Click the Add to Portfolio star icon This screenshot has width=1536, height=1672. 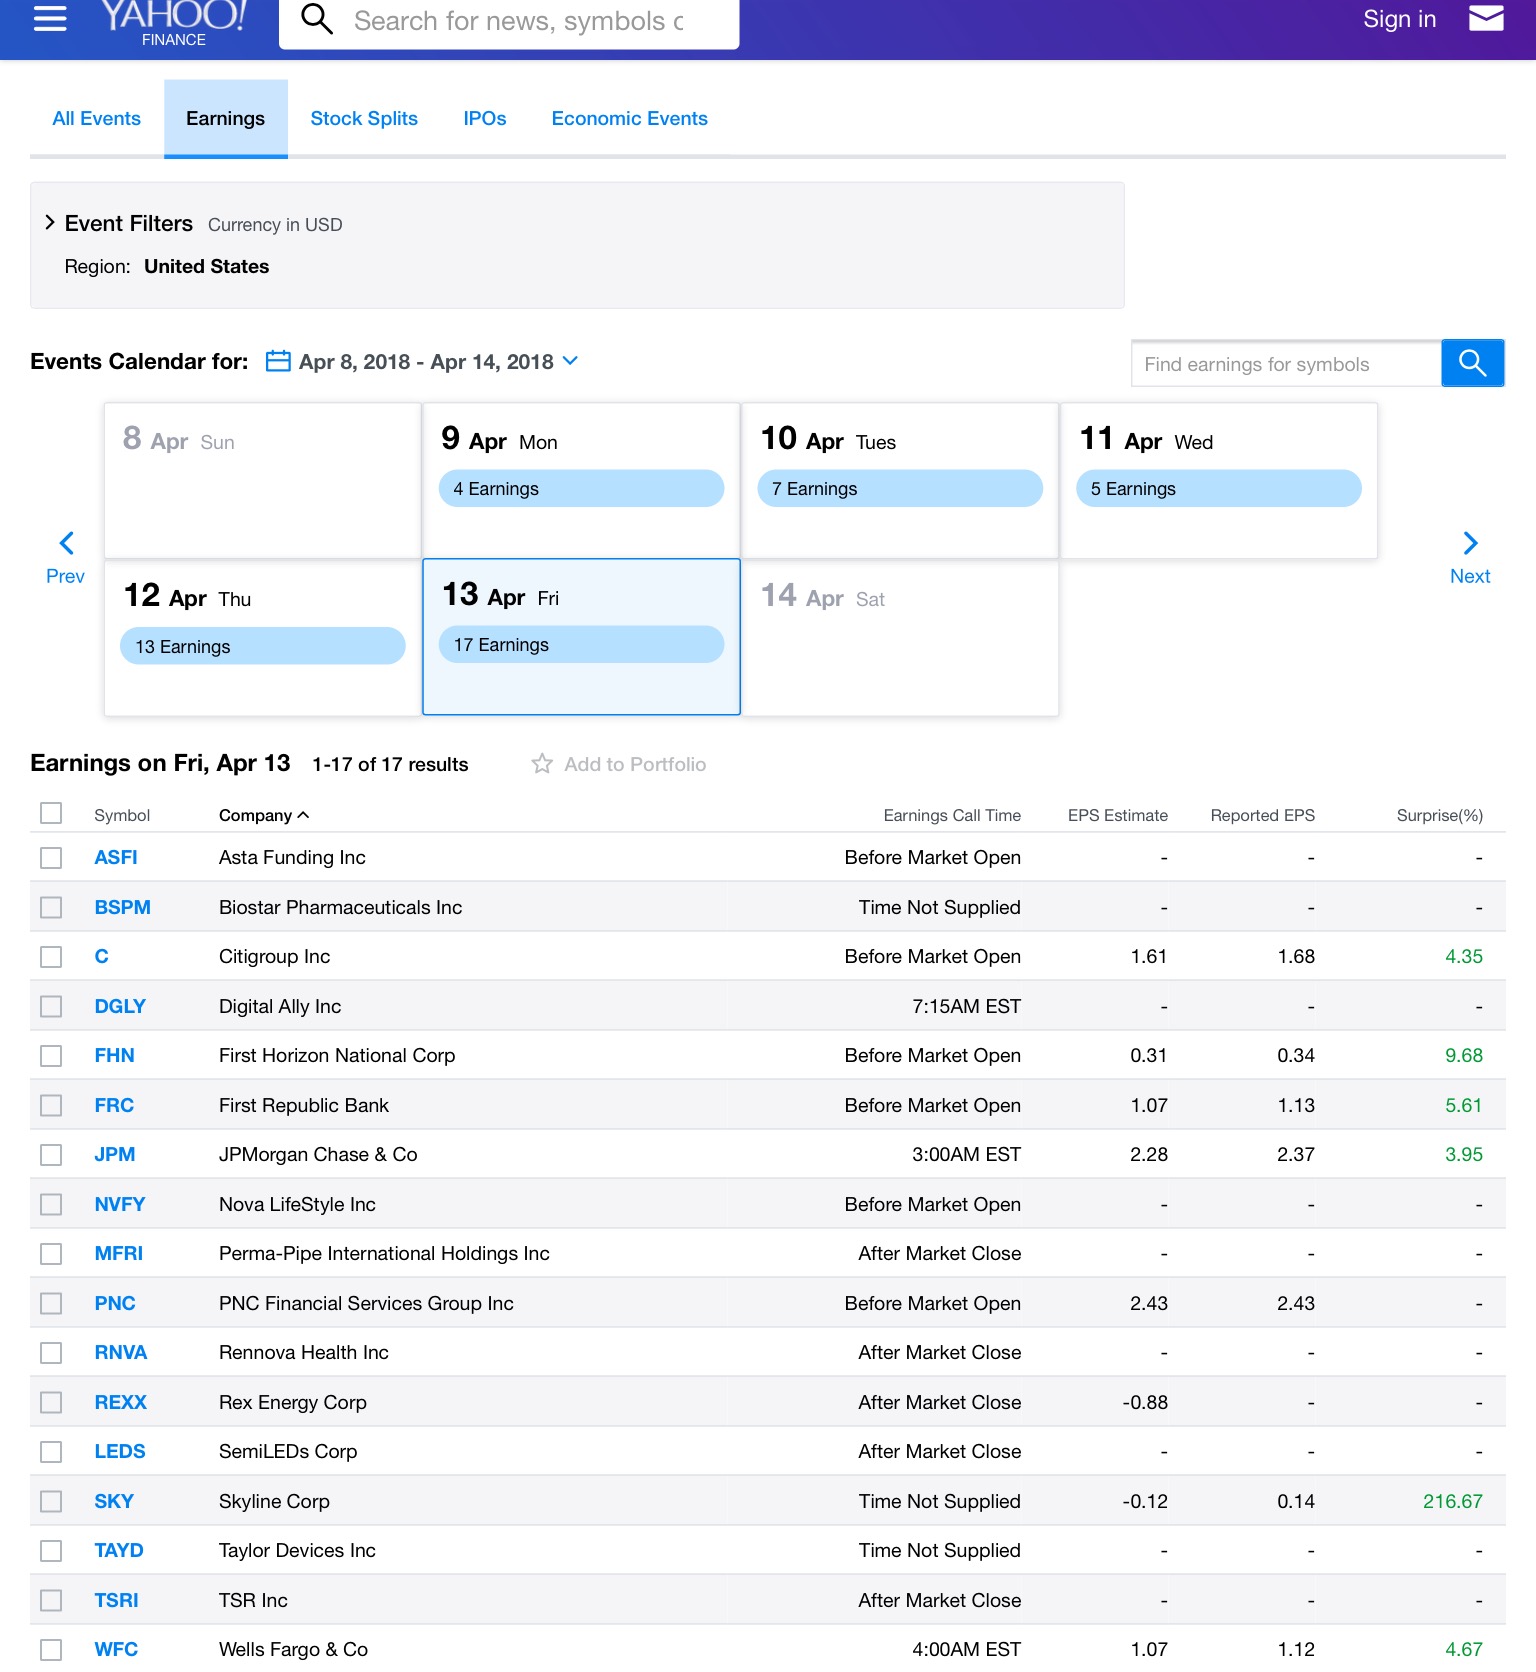(x=542, y=764)
